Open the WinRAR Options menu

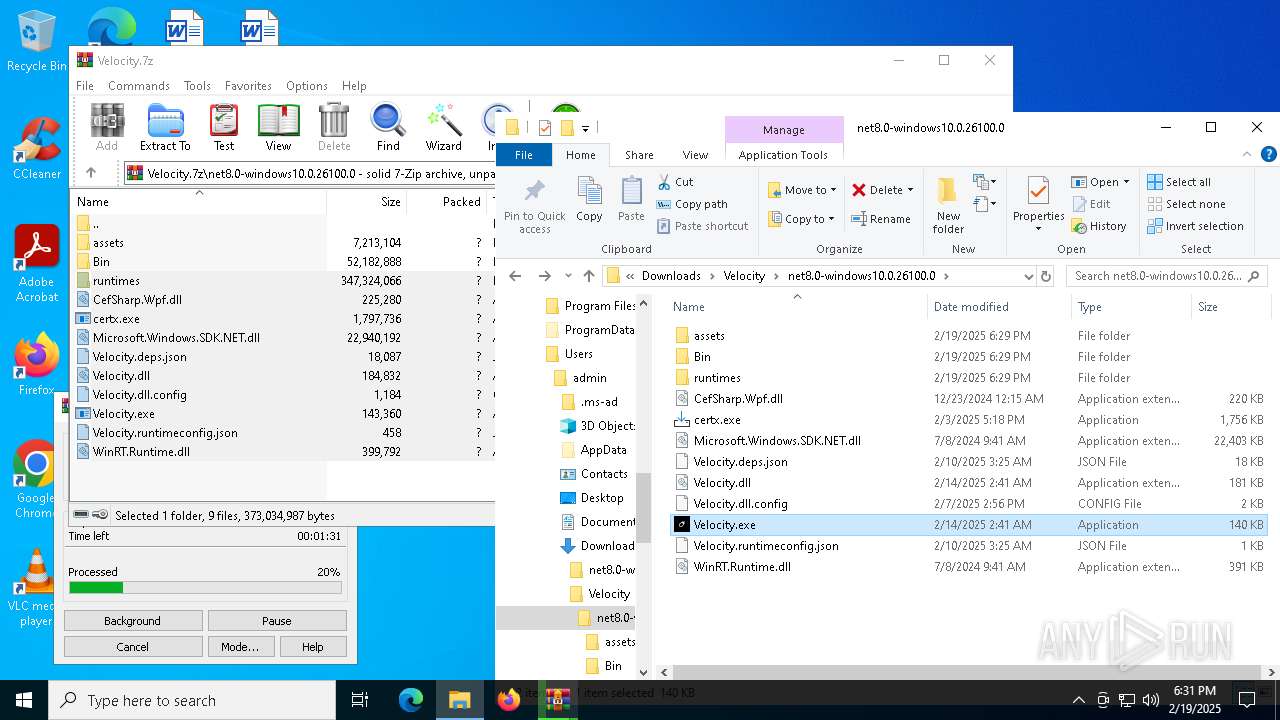307,86
